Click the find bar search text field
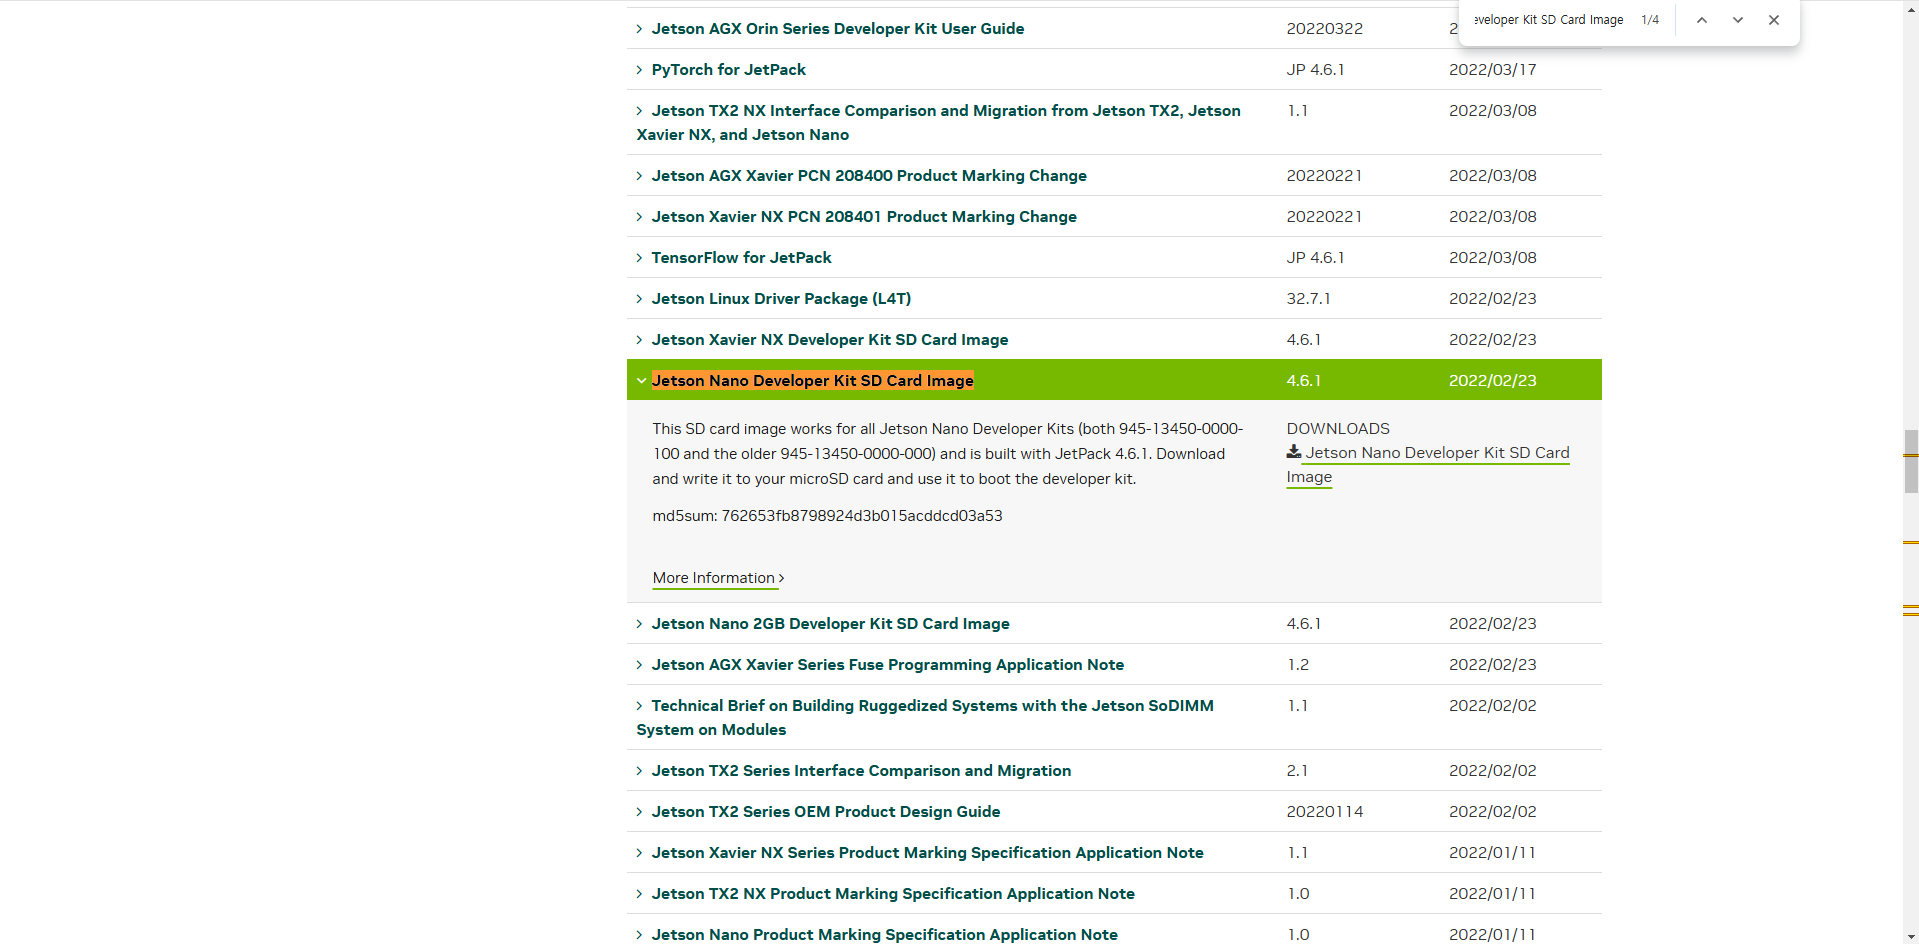Screen dimensions: 1919x944 (x=1549, y=20)
